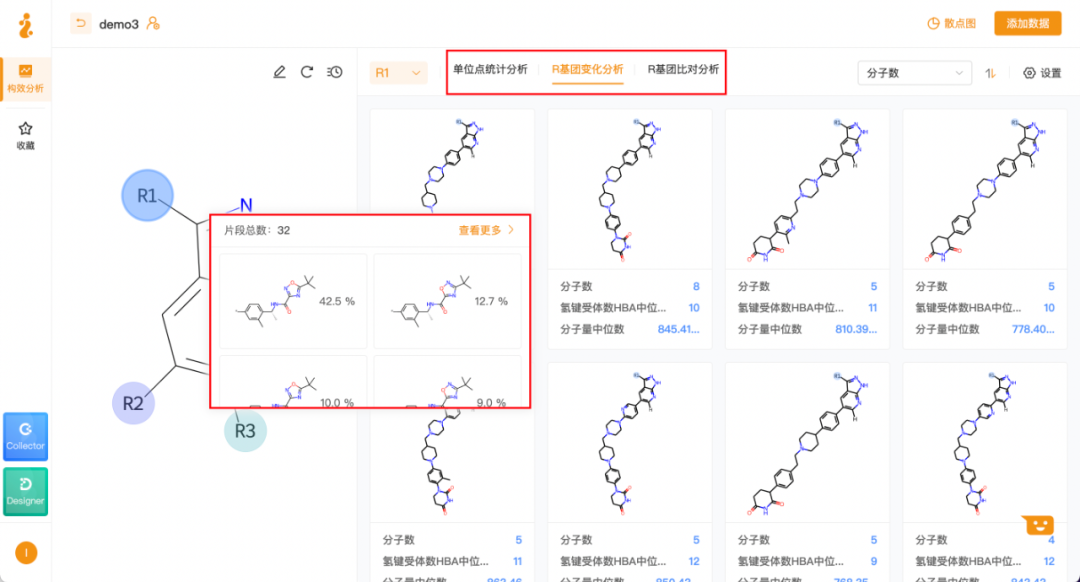
Task: Select the 42.5 % fragment thumbnail
Action: (293, 300)
